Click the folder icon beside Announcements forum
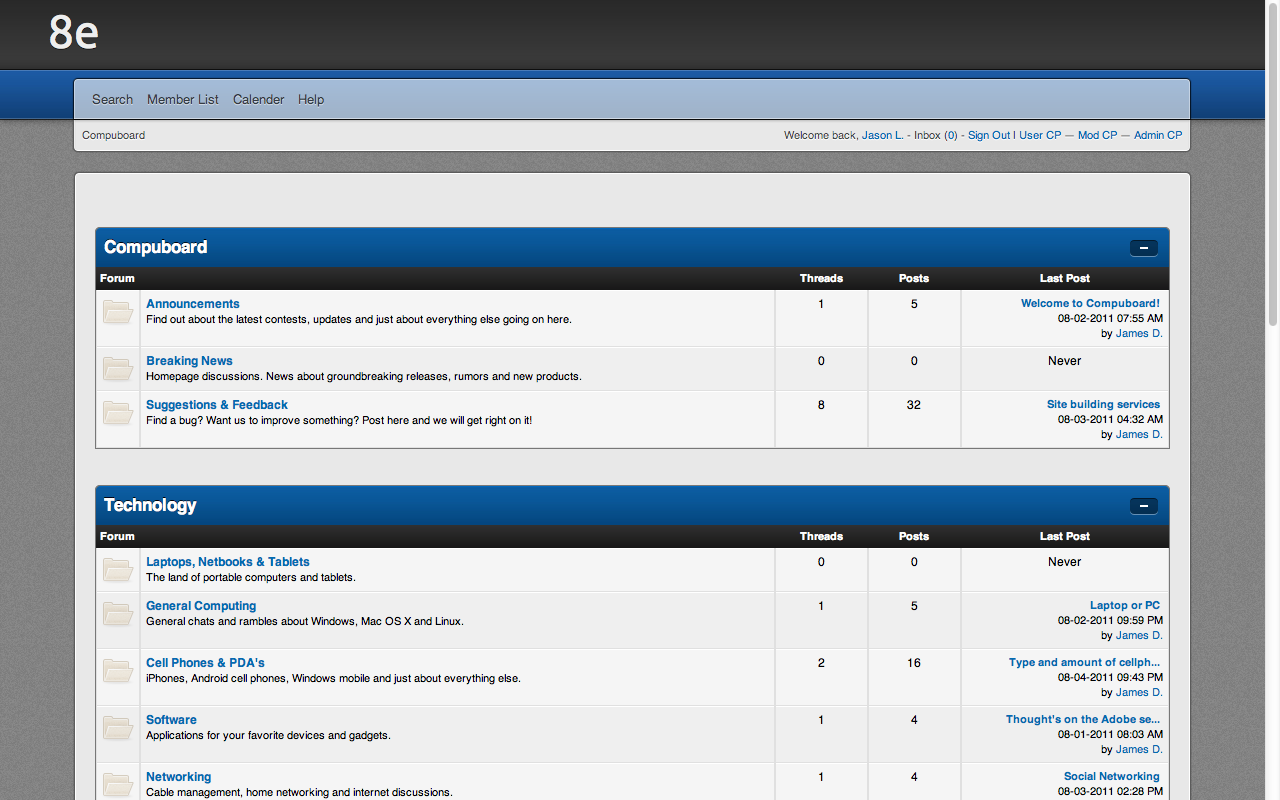1280x800 pixels. coord(118,312)
